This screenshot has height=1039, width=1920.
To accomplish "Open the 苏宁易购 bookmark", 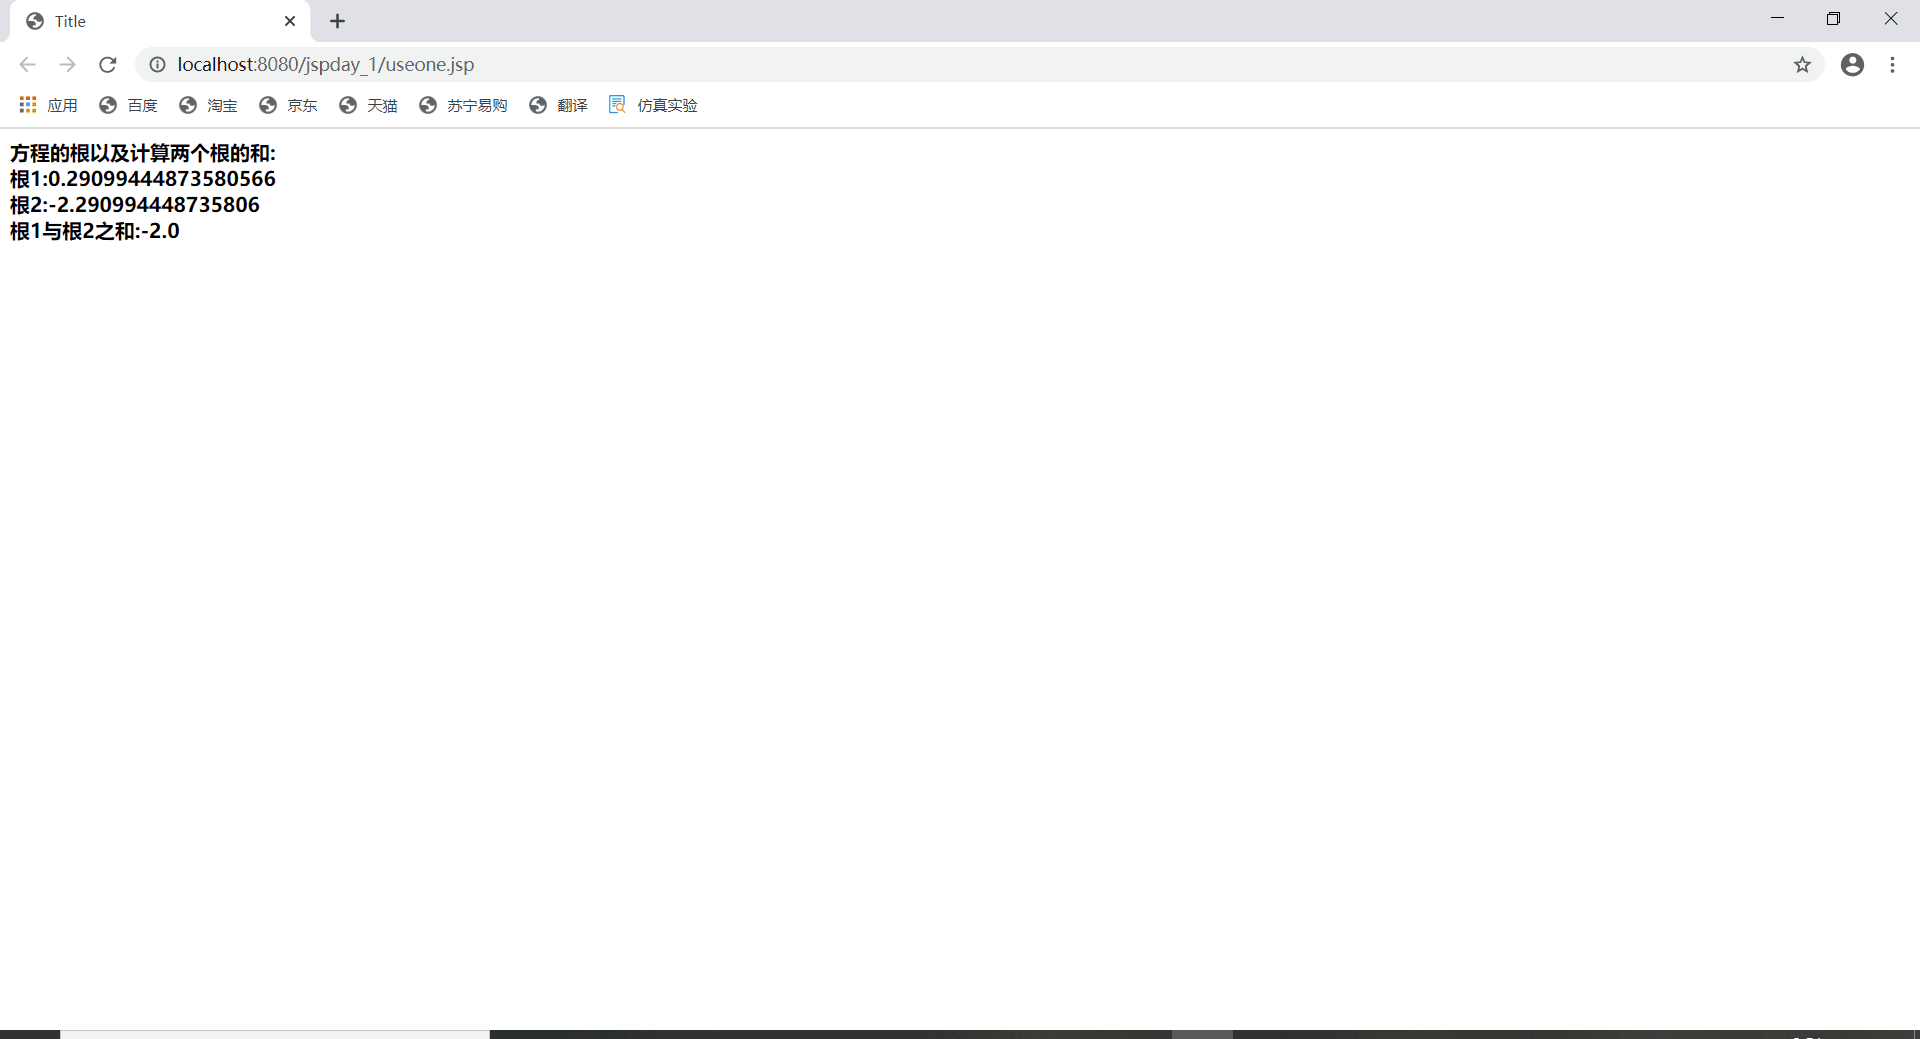I will click(463, 105).
